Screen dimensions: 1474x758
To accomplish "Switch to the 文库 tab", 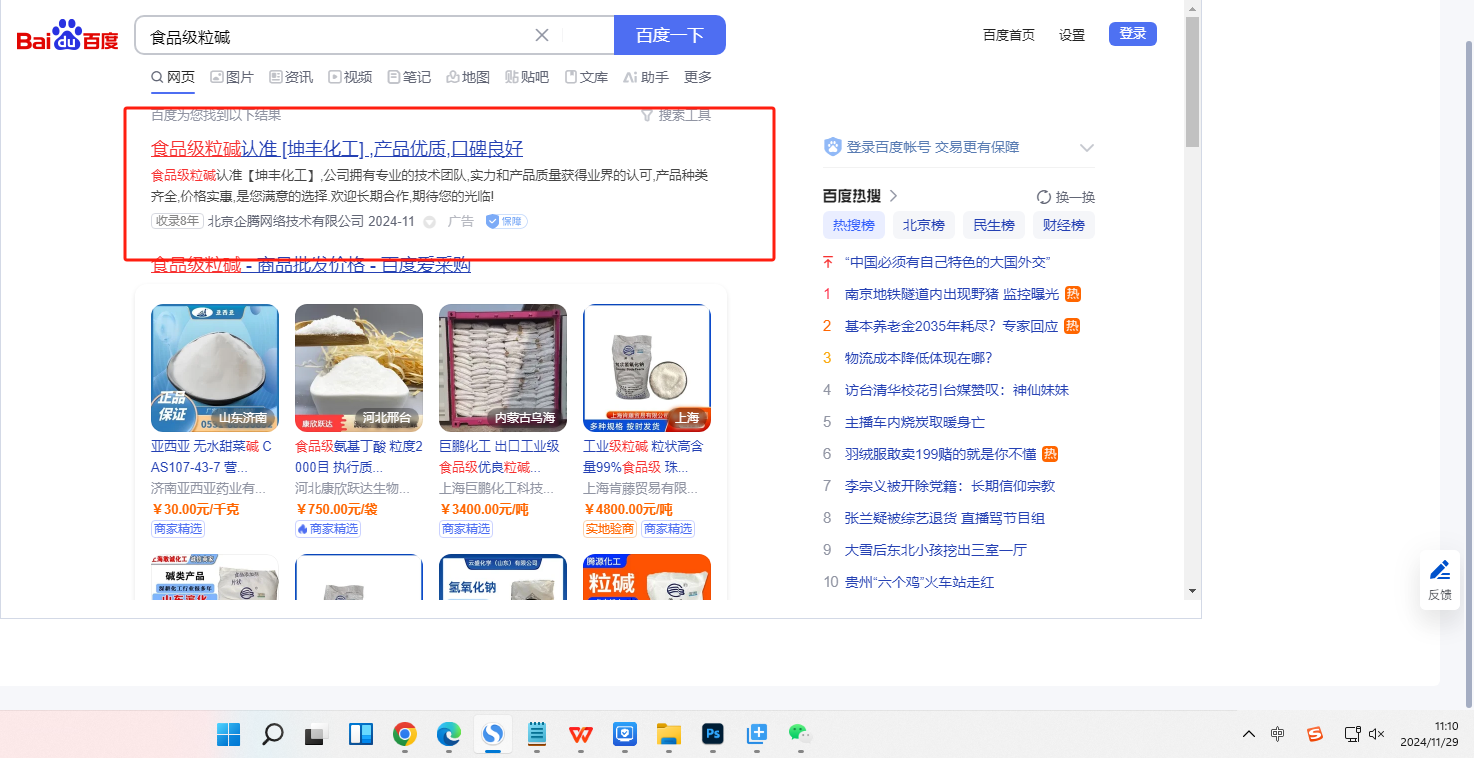I will 586,77.
